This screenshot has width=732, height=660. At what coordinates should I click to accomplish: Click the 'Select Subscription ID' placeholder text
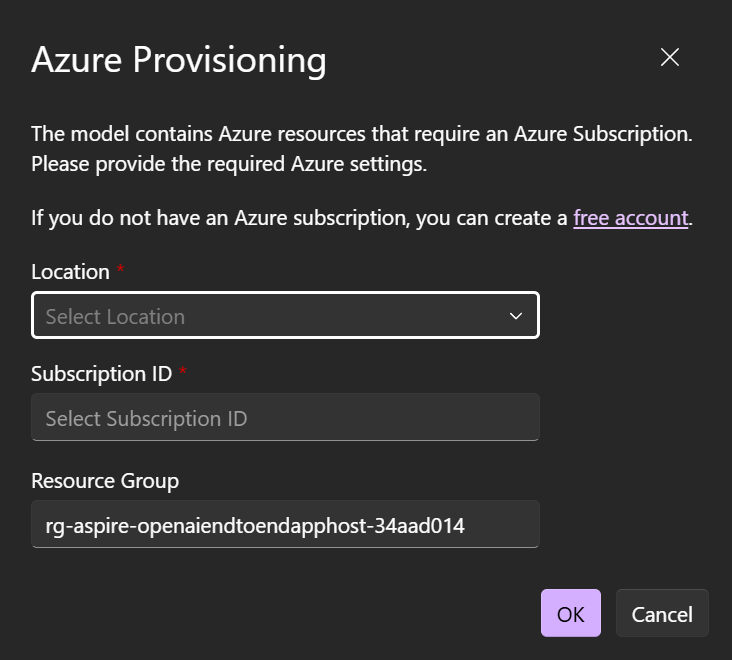point(147,419)
